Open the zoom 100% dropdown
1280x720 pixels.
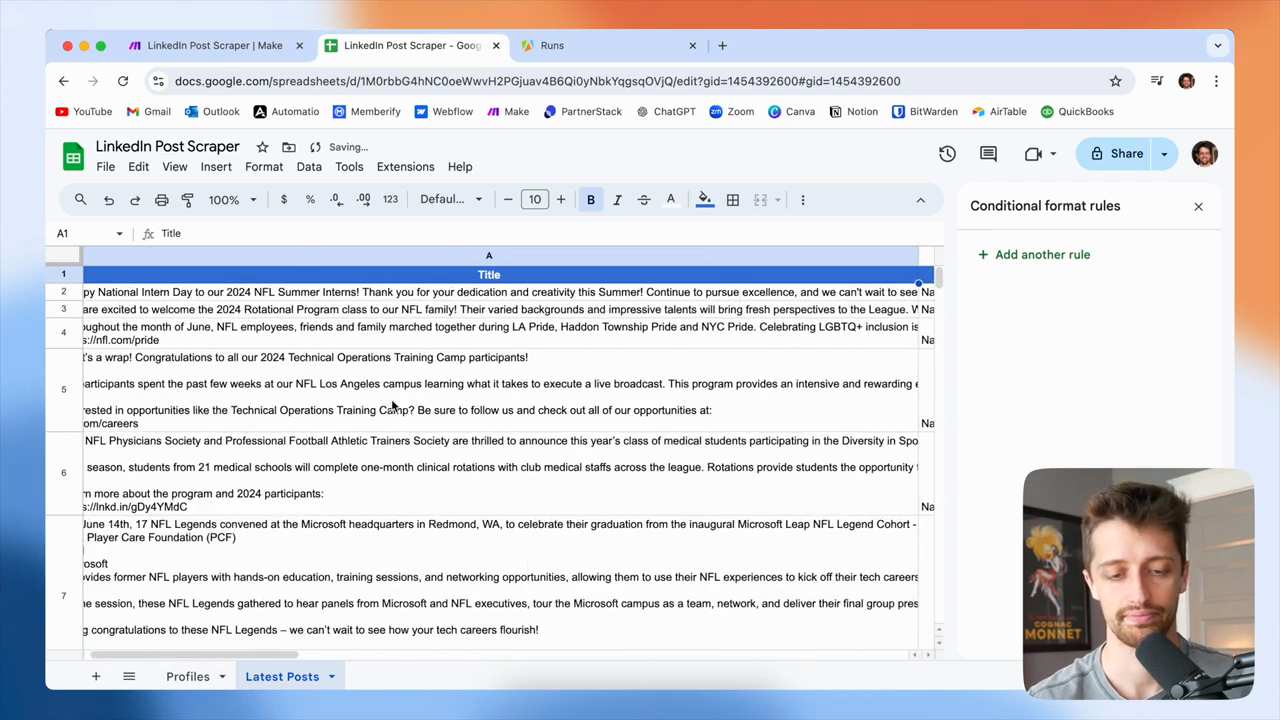coord(232,200)
